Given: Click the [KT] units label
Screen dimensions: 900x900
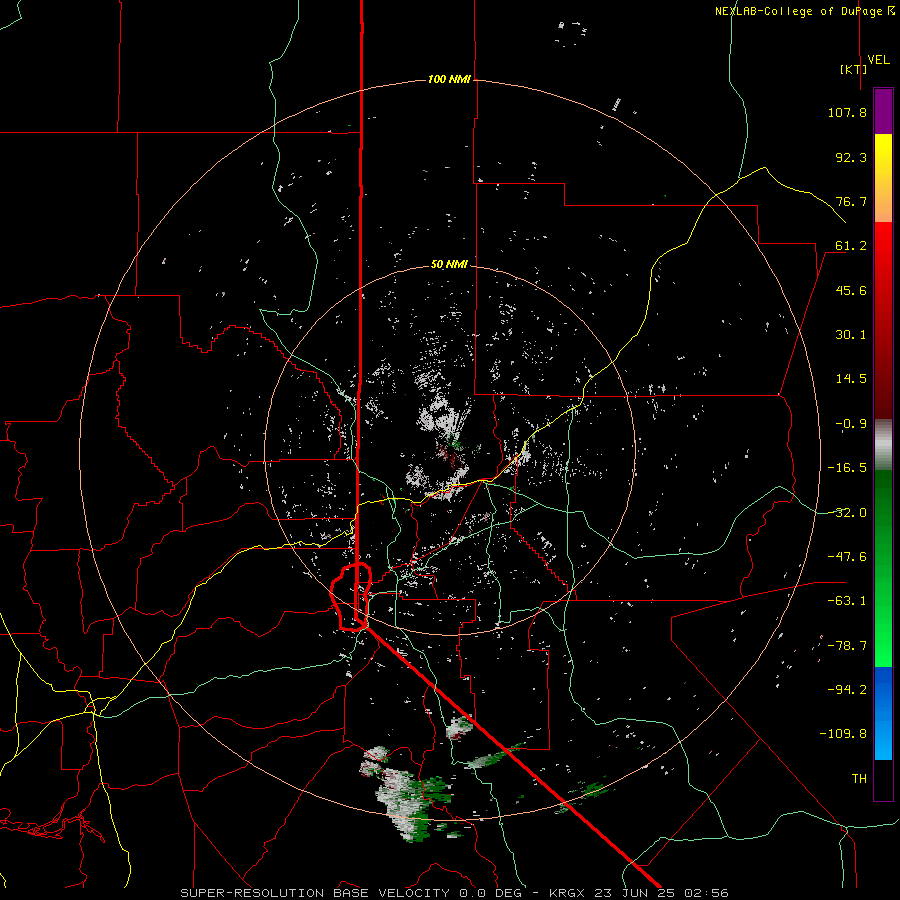Looking at the screenshot, I should point(853,69).
